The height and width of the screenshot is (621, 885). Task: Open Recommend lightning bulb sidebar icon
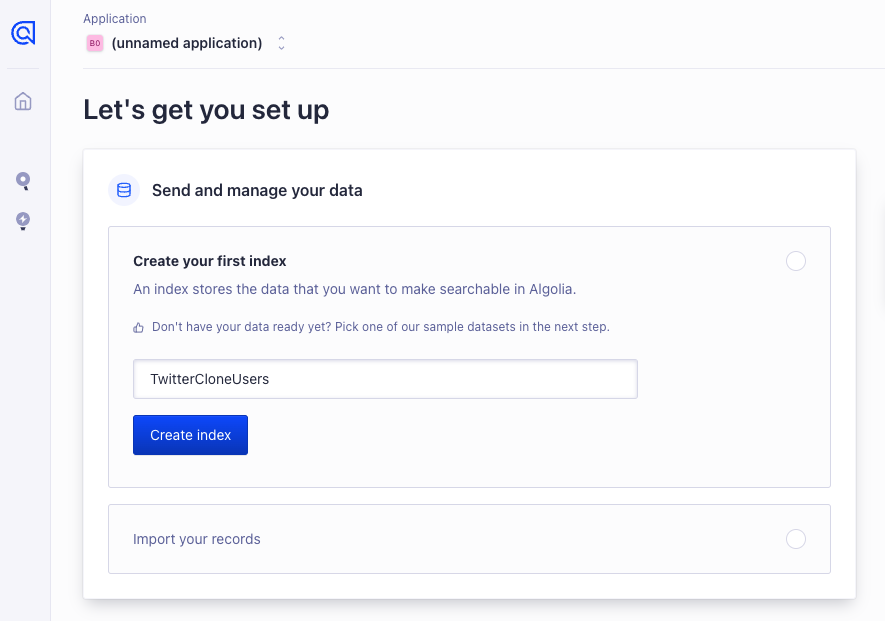pos(23,221)
